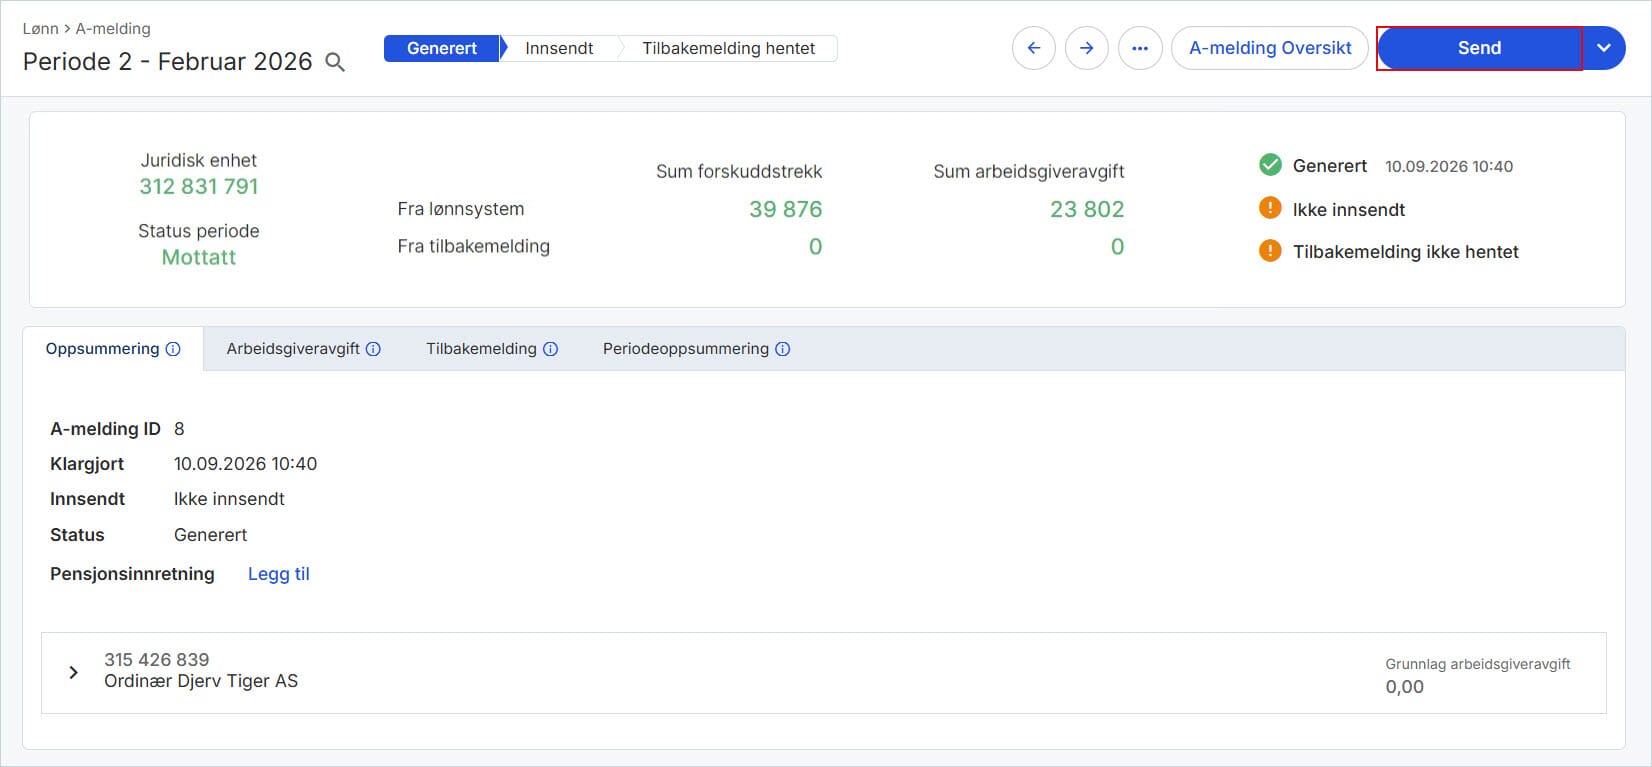The height and width of the screenshot is (767, 1652).
Task: Switch to the Arbeidsgiveravgift tab
Action: [x=303, y=349]
